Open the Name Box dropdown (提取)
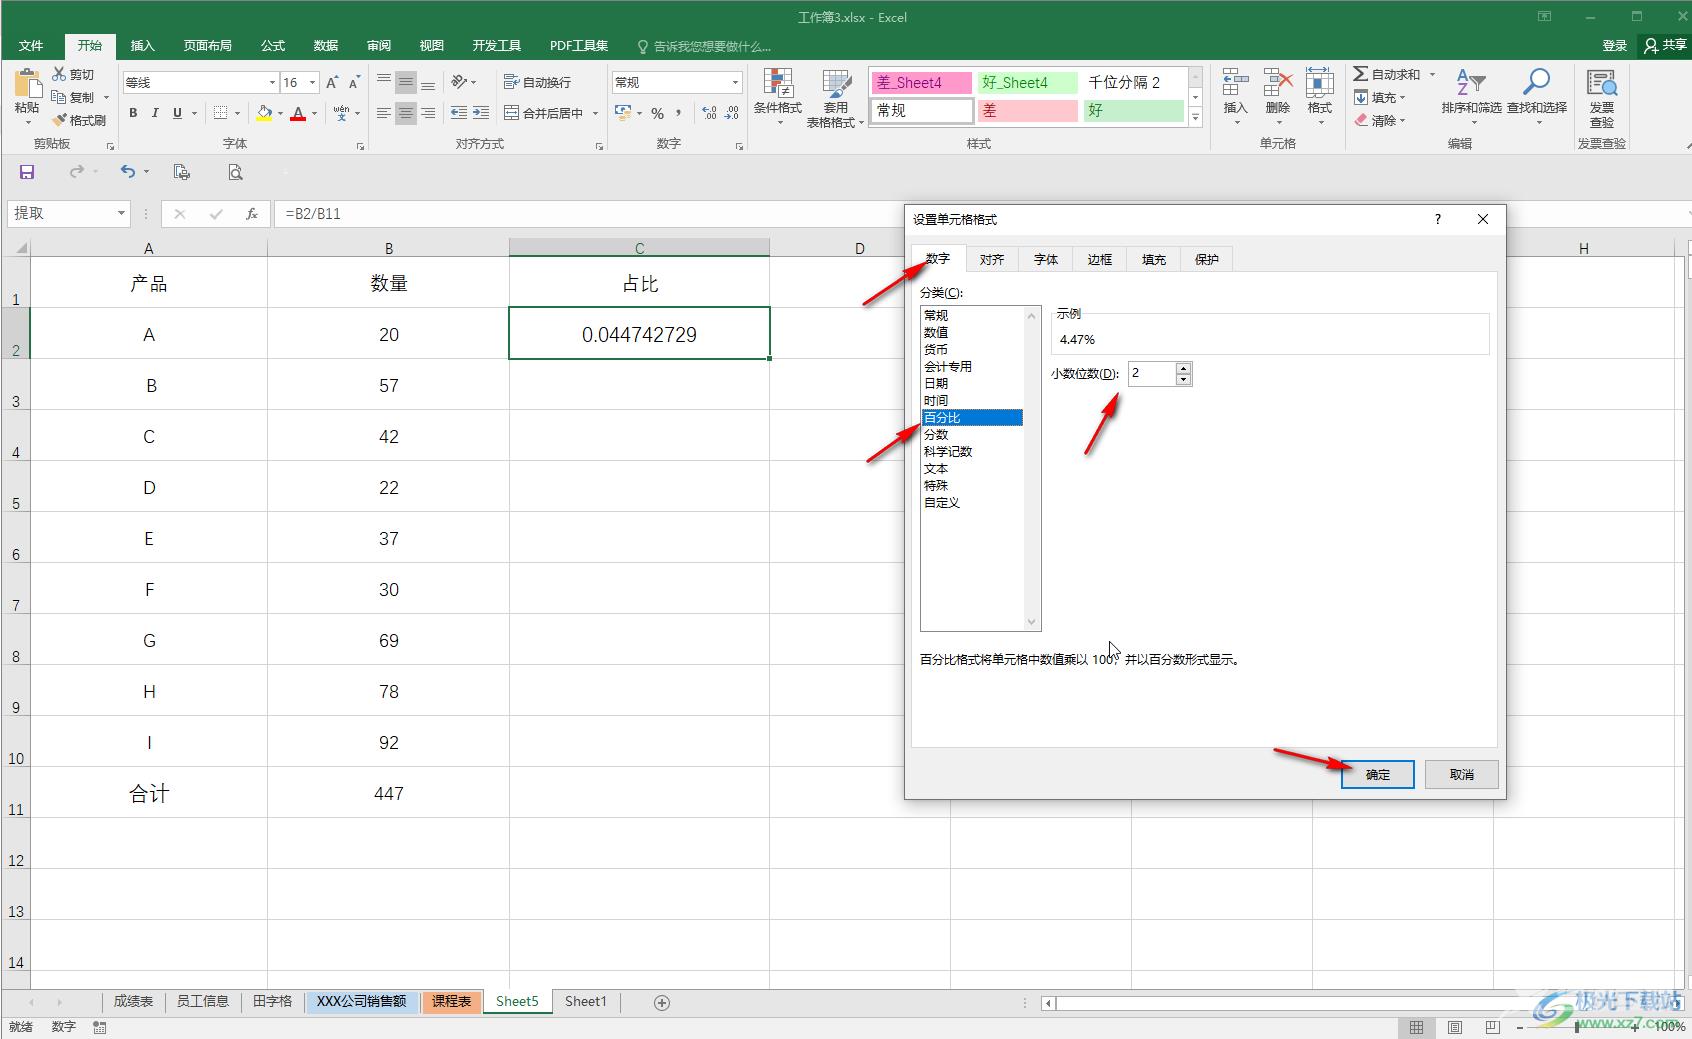 121,213
